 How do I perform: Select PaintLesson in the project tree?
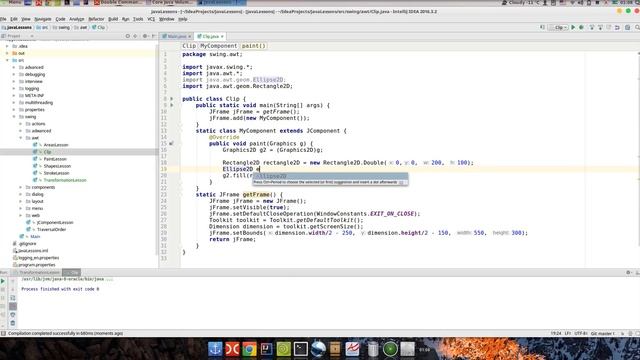[55, 159]
